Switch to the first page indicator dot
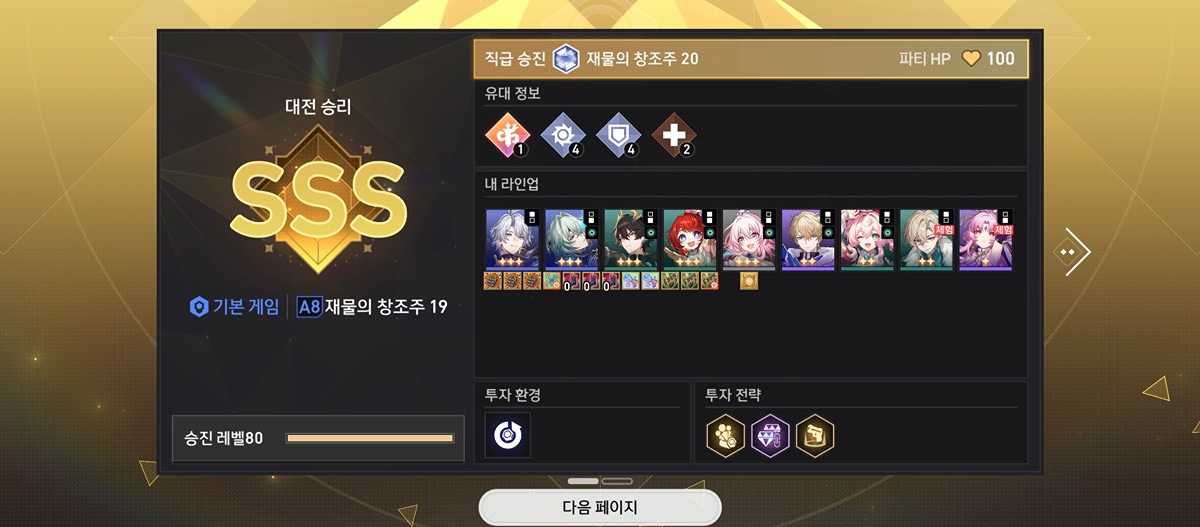1200x527 pixels. (x=583, y=481)
